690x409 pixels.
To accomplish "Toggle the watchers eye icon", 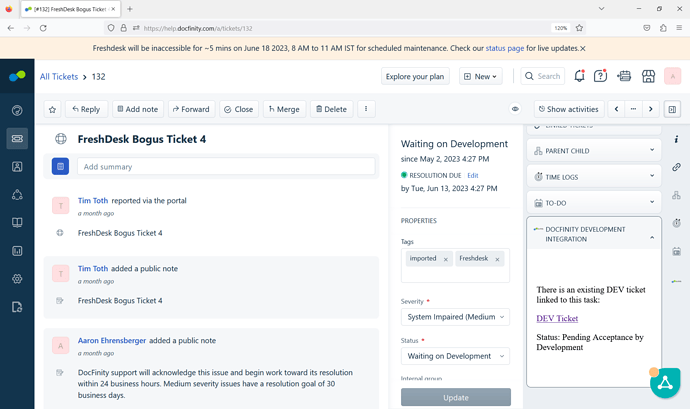I will (x=515, y=109).
